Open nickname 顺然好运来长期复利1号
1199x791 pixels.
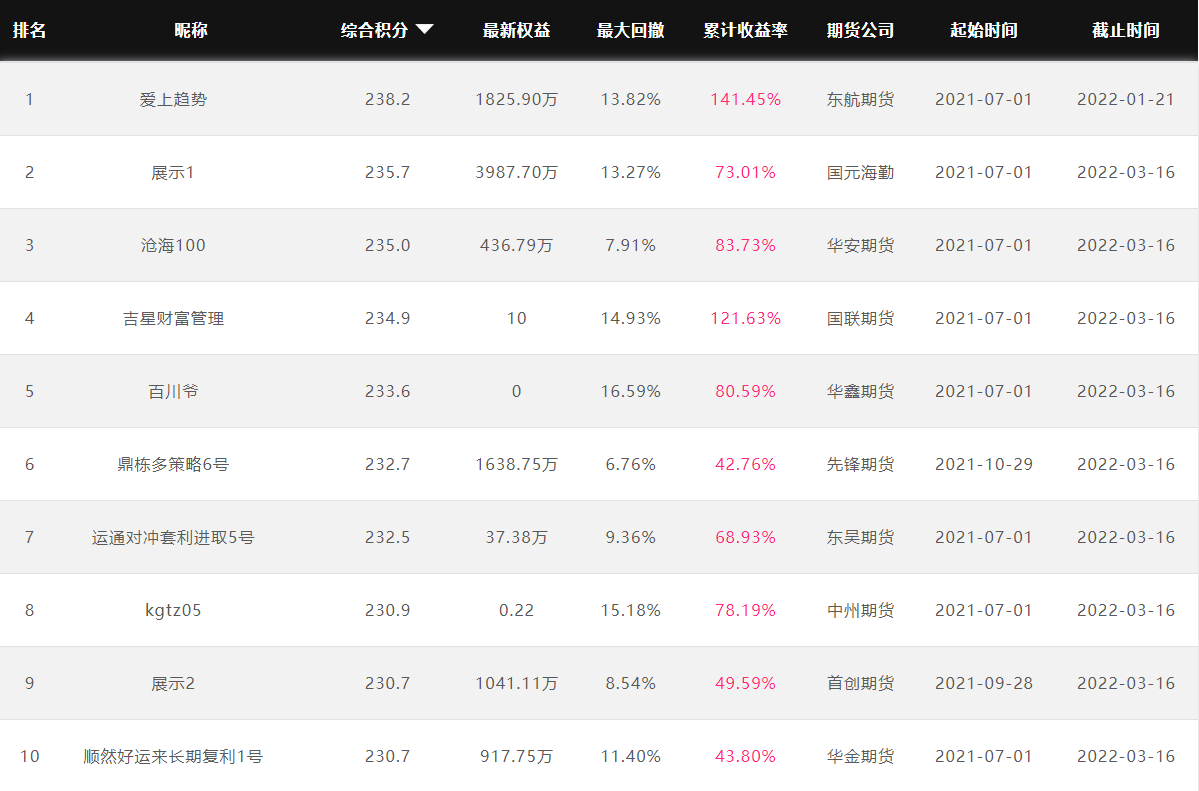tap(173, 757)
